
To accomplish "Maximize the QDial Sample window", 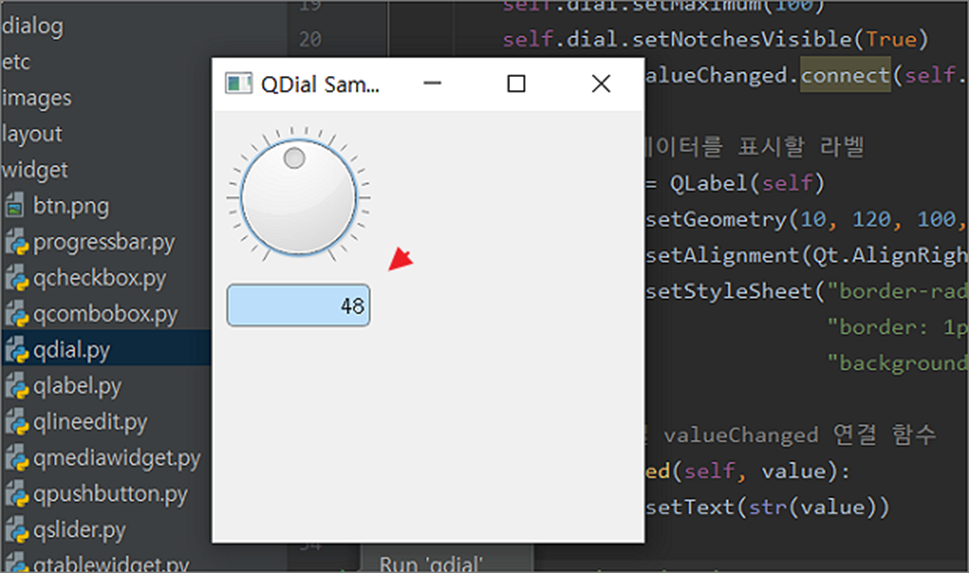I will click(x=516, y=83).
